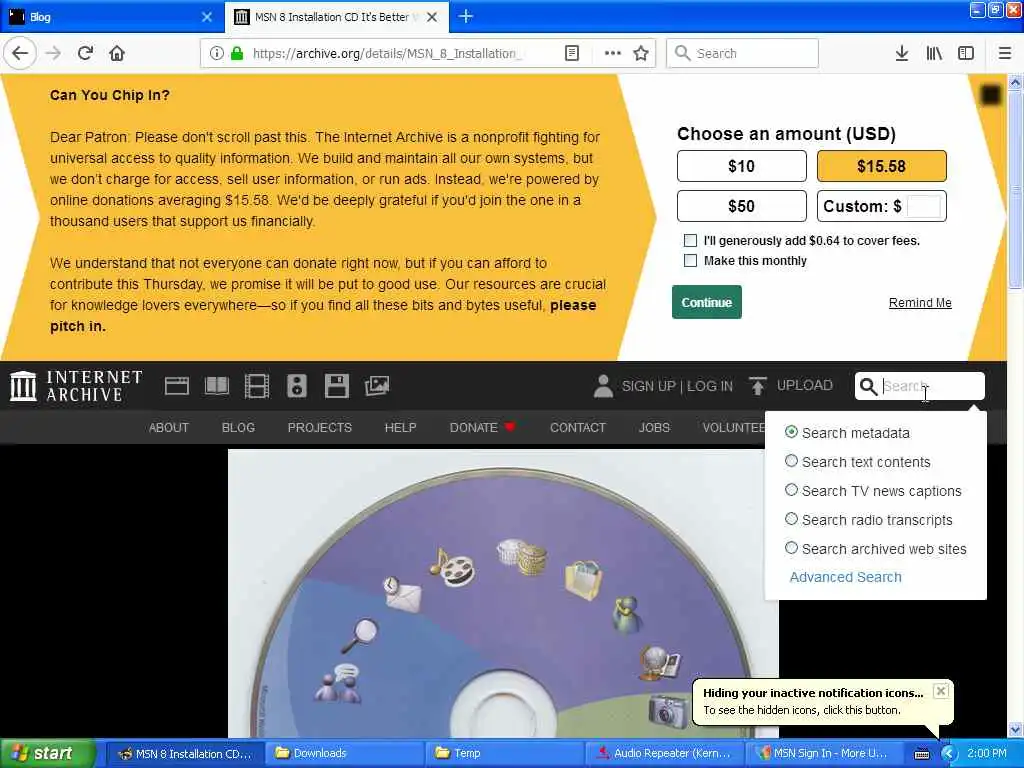Open a new browser tab

[466, 16]
